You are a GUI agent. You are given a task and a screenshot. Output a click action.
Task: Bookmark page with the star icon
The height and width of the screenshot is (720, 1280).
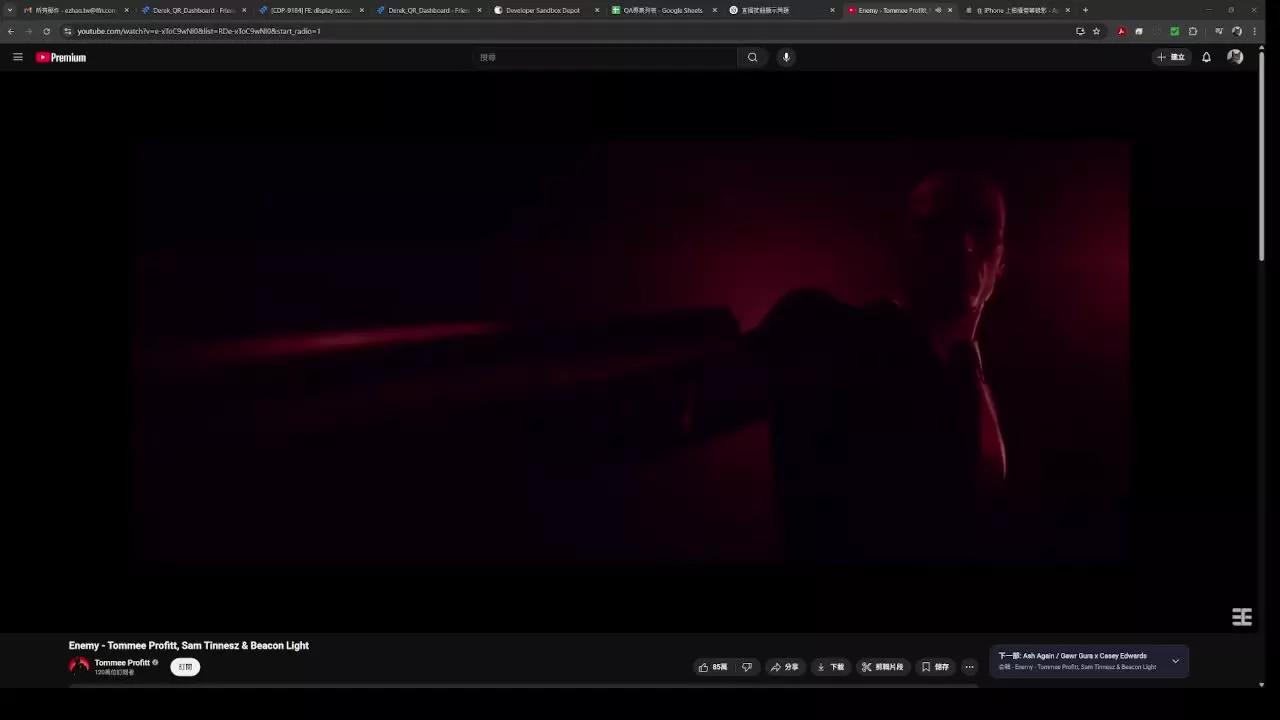coord(1096,31)
